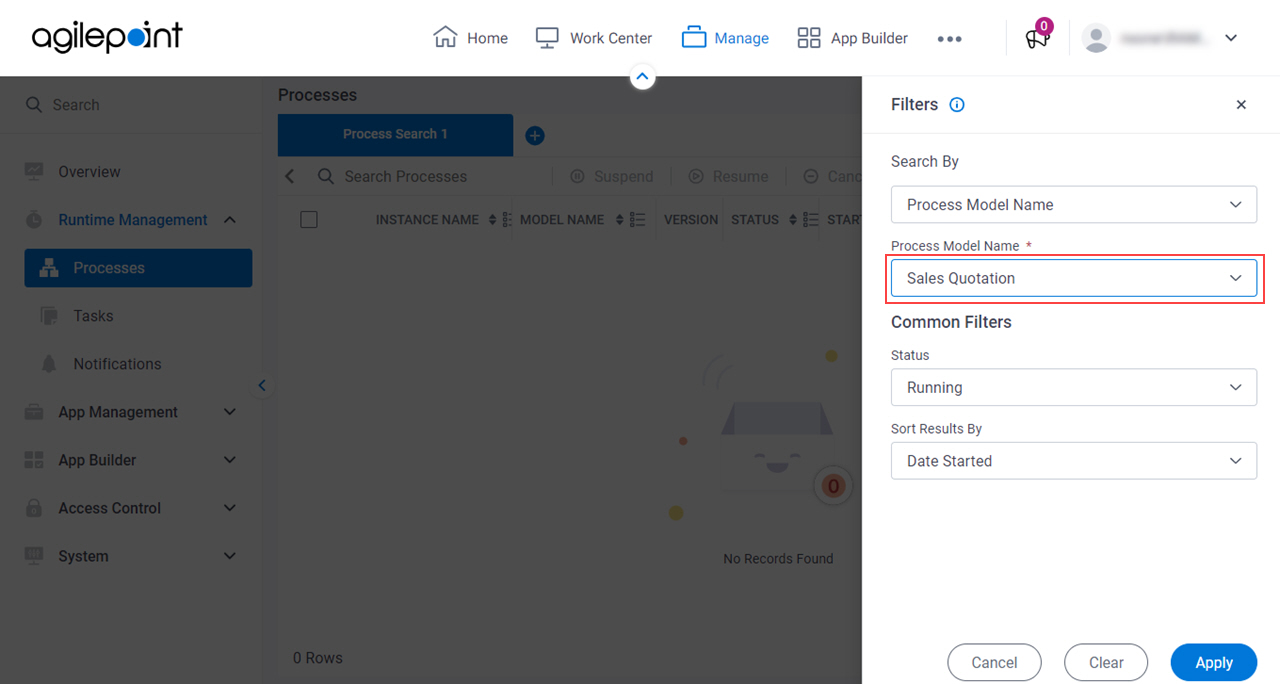Open the Home page

(x=470, y=38)
